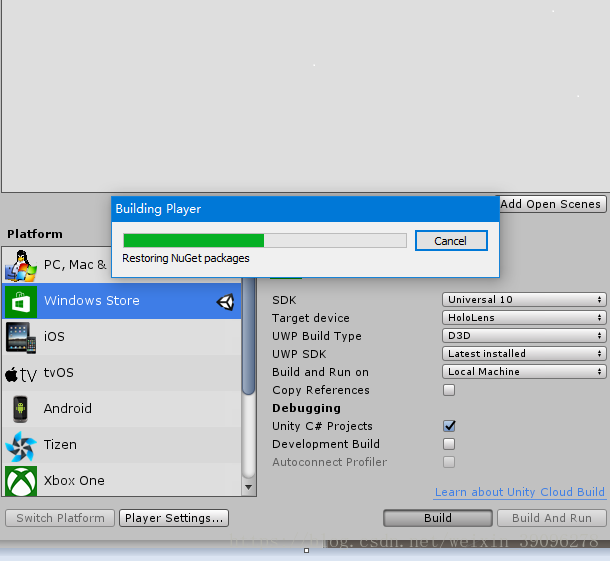Click the Autoconnect Profiler label
The height and width of the screenshot is (561, 610).
tap(330, 462)
